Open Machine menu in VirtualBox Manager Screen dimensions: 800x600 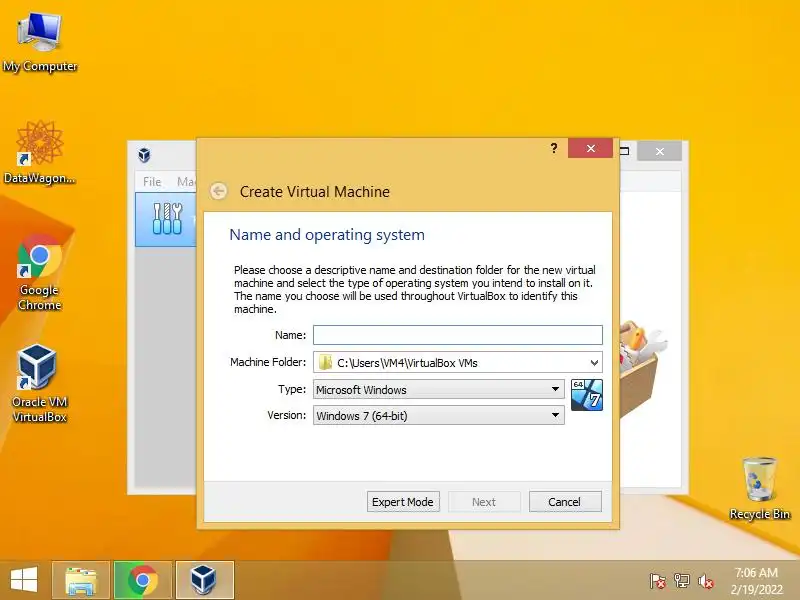[x=186, y=182]
